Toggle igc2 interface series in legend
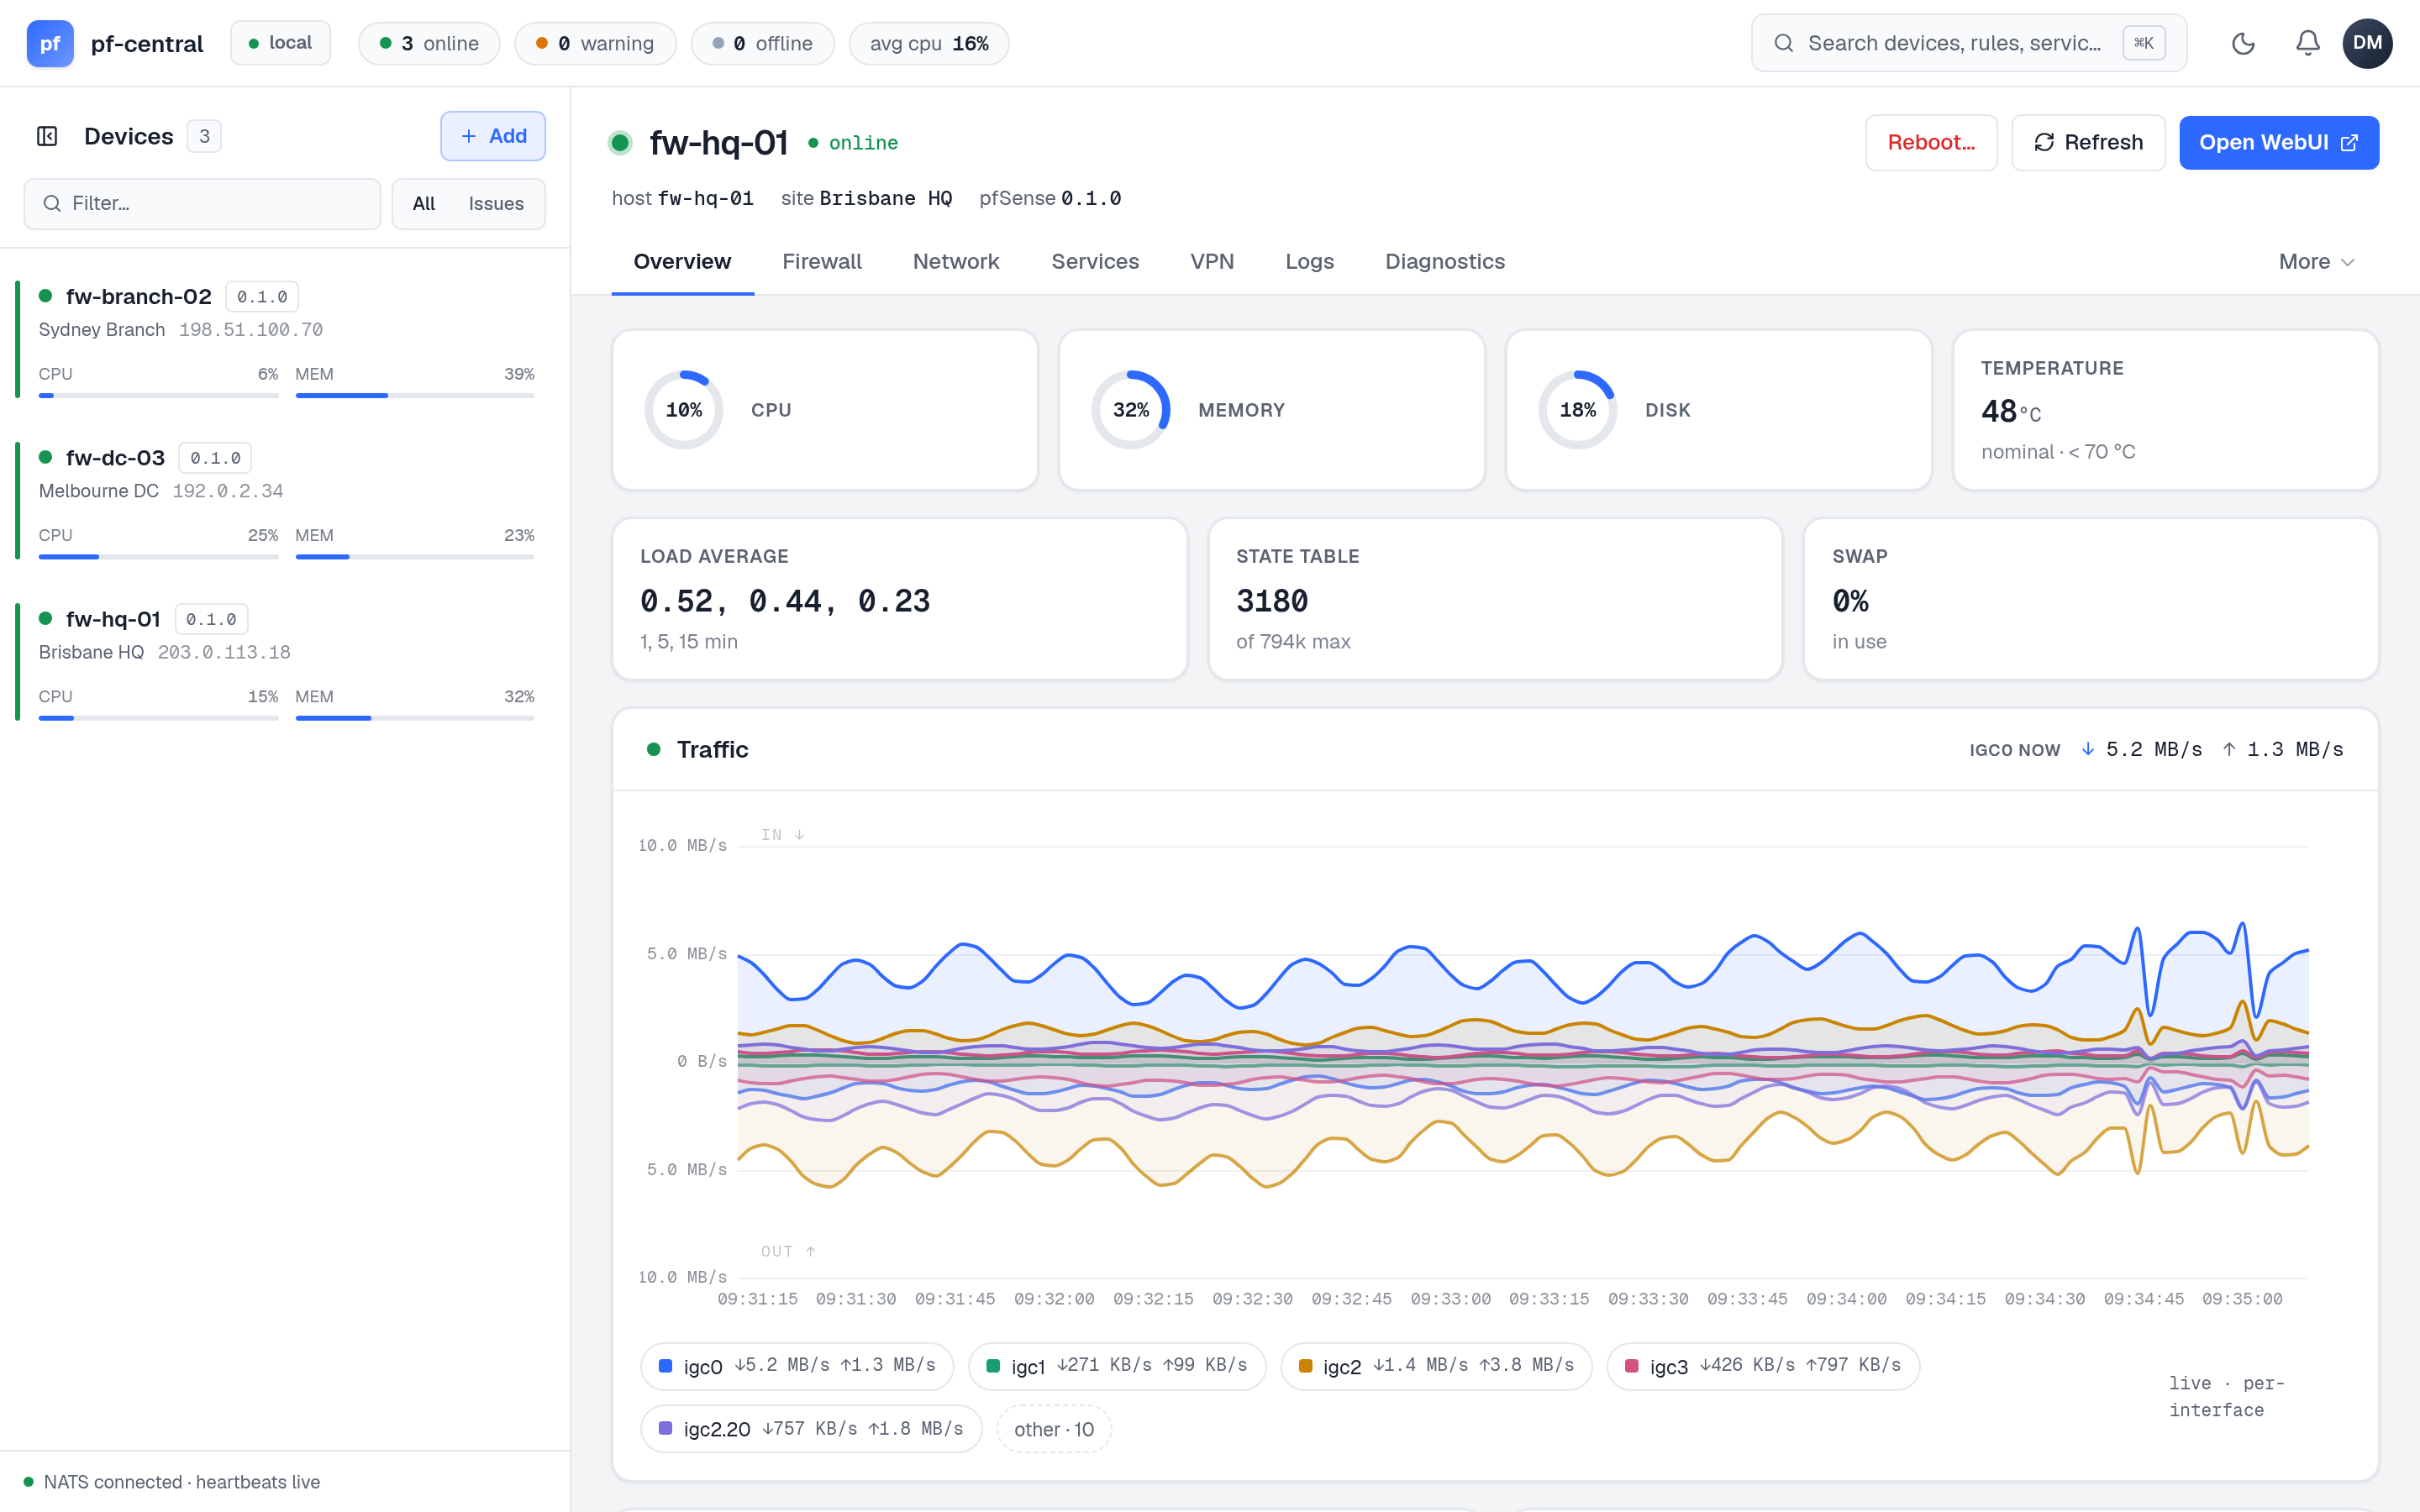Screen dimensions: 2420x1512 (1436, 1366)
